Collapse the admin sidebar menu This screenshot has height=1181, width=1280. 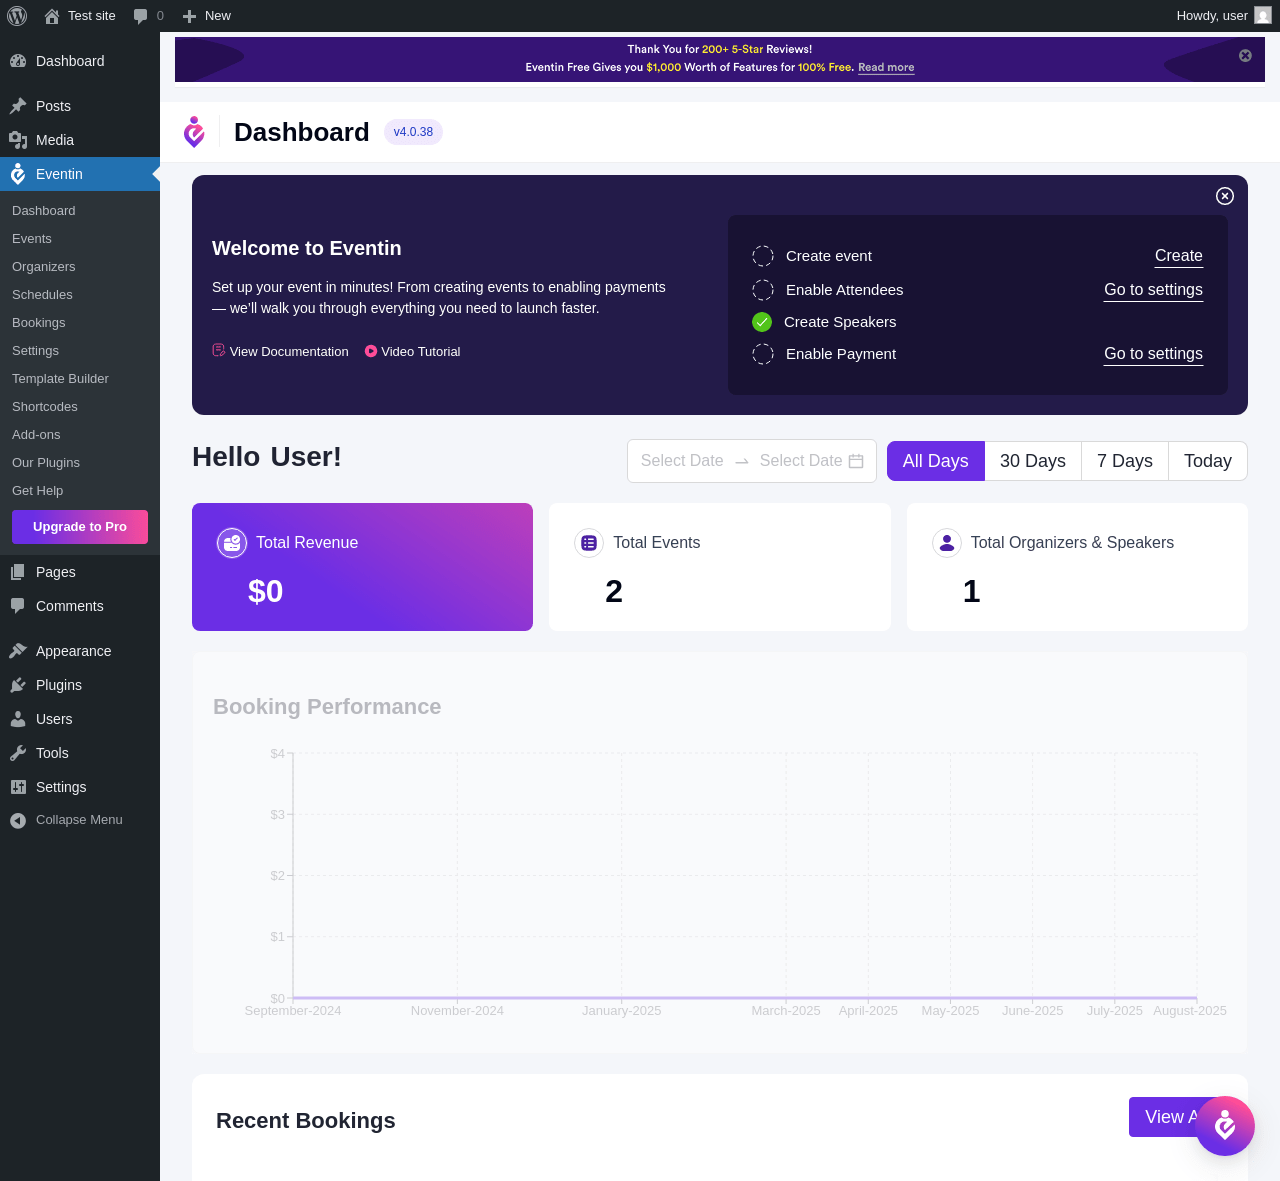point(80,820)
